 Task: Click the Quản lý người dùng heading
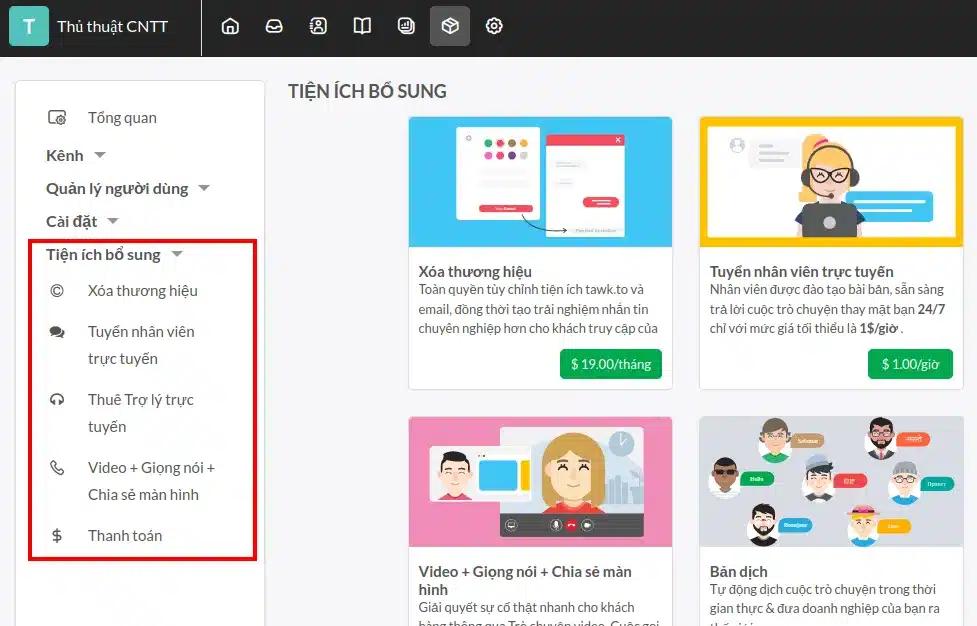[117, 189]
